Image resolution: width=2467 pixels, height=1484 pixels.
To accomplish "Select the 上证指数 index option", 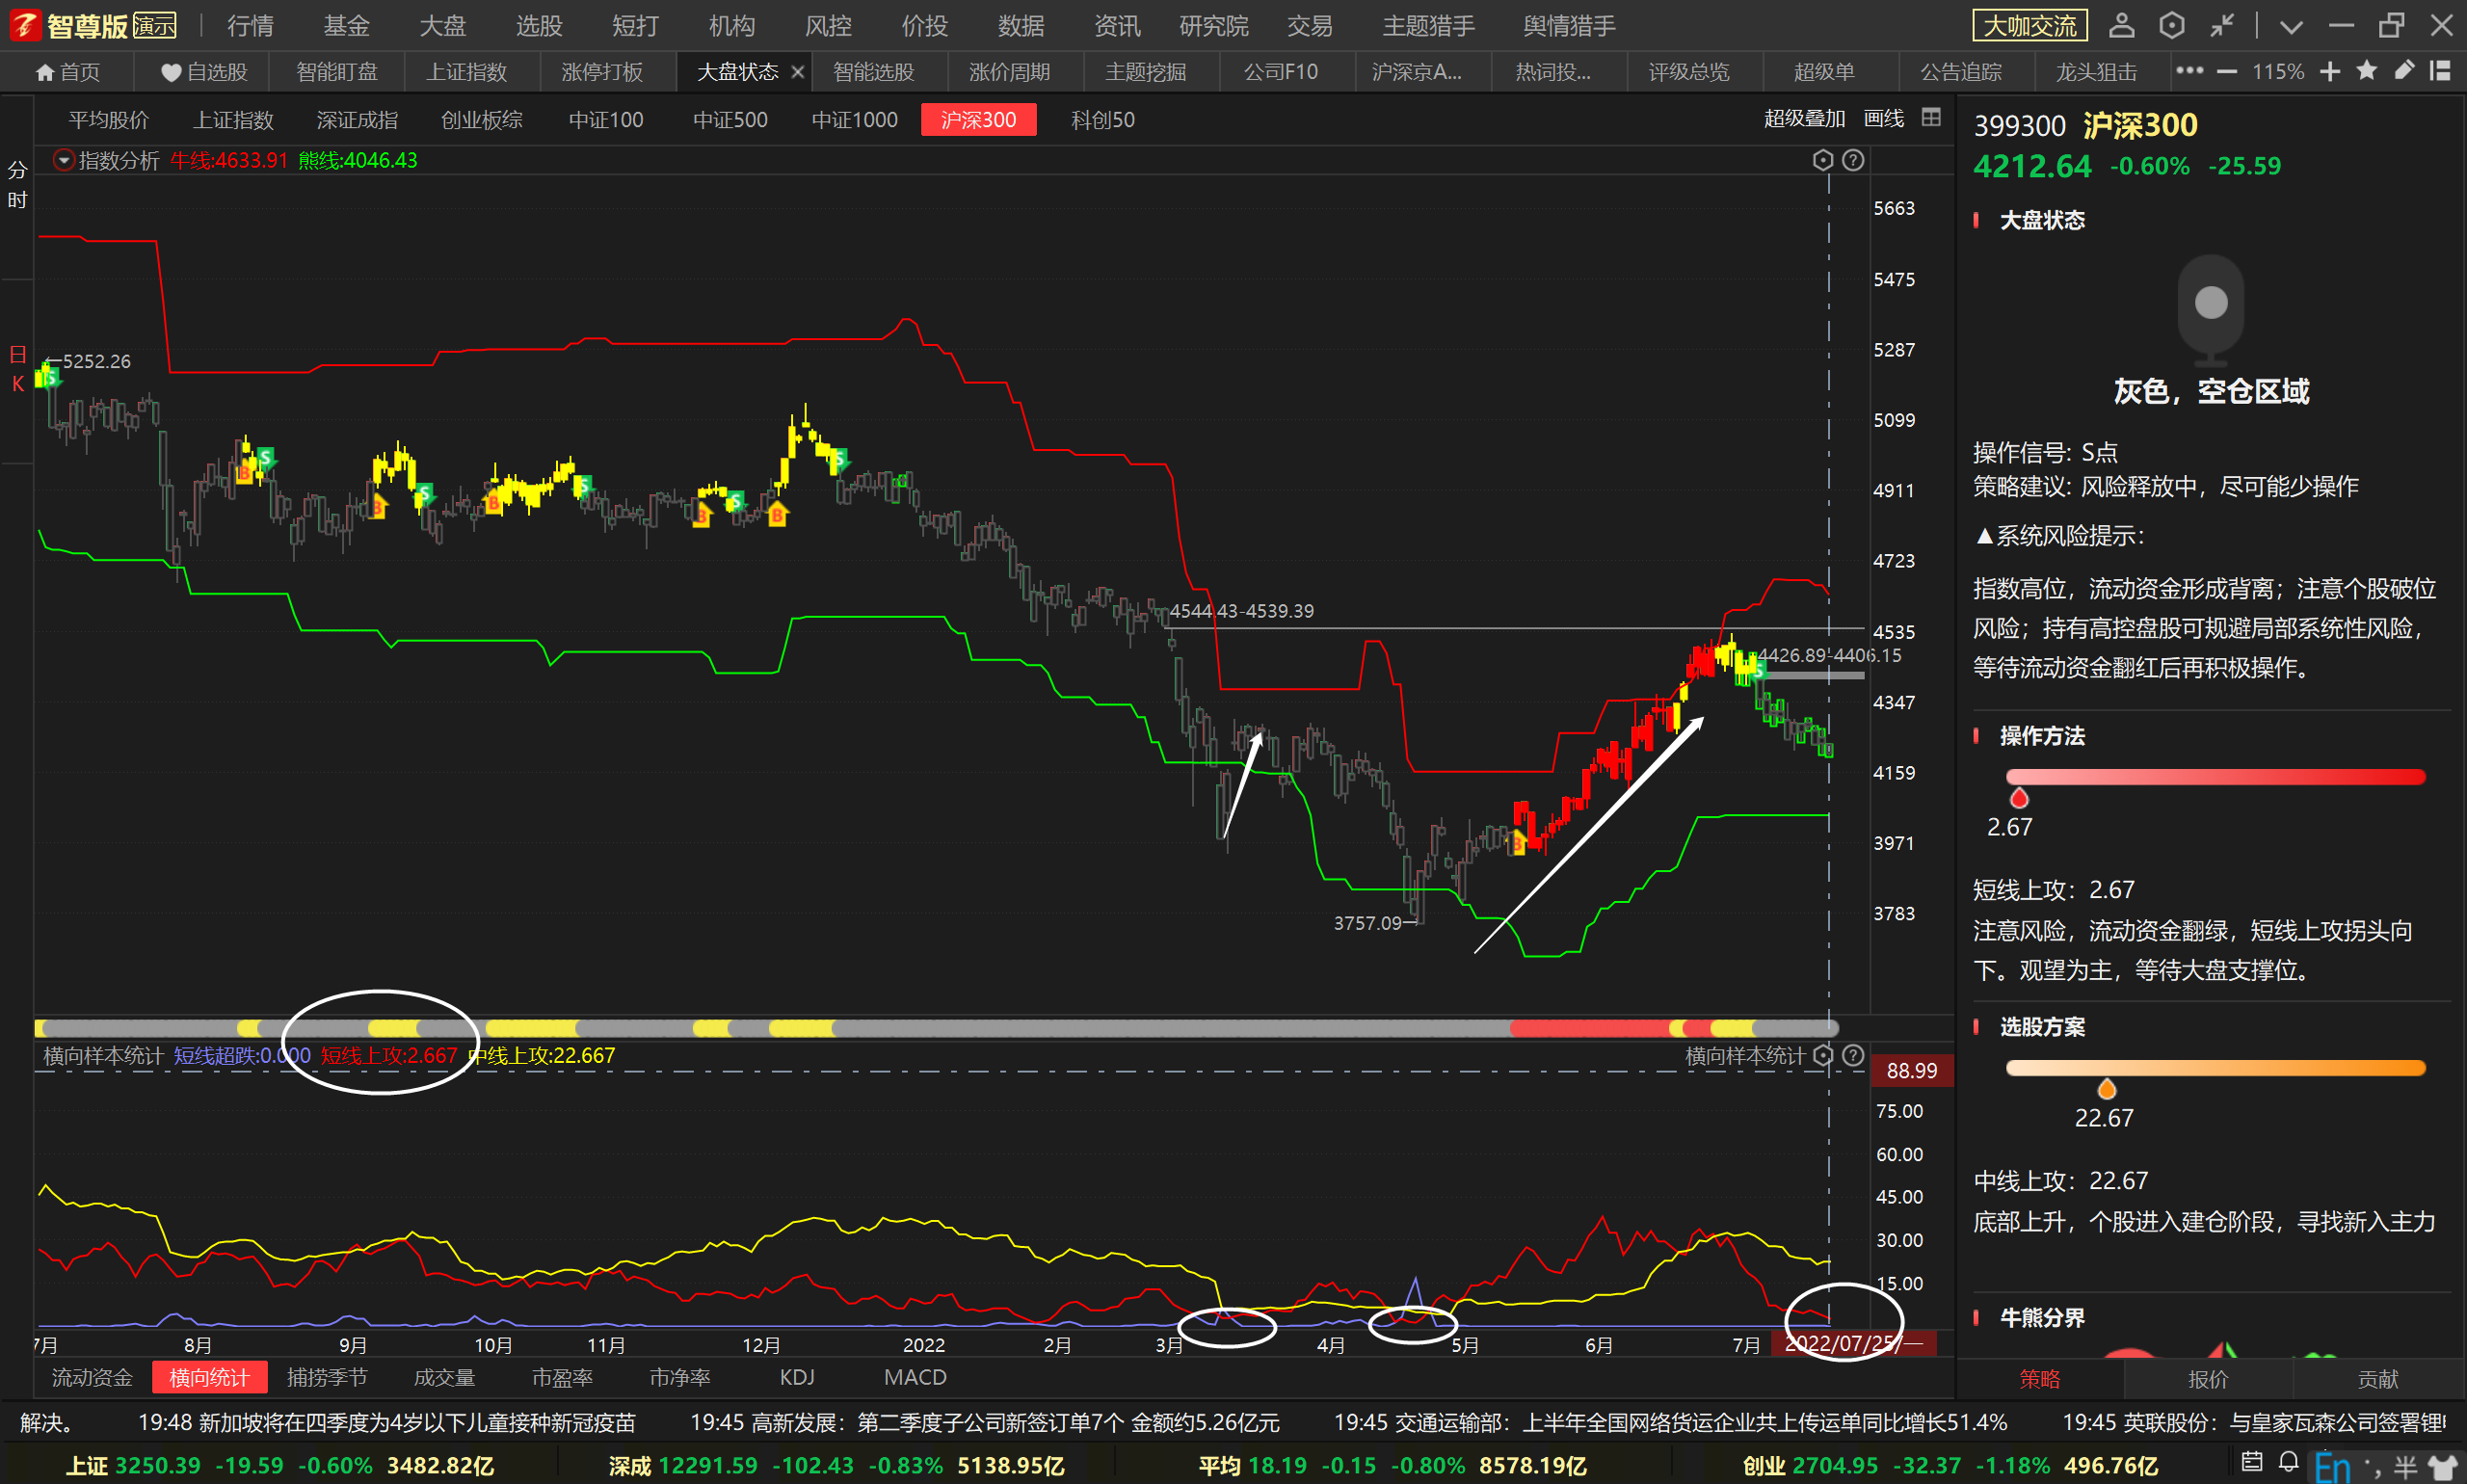I will tap(233, 120).
